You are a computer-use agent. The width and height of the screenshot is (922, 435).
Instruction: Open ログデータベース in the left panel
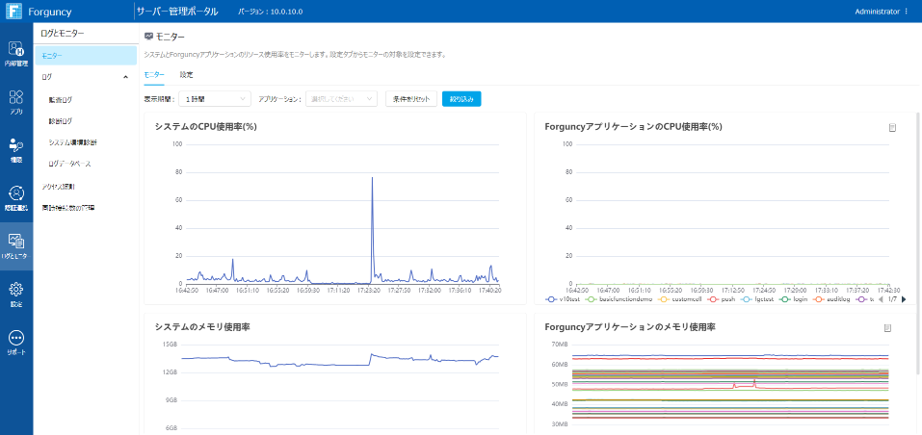point(70,163)
